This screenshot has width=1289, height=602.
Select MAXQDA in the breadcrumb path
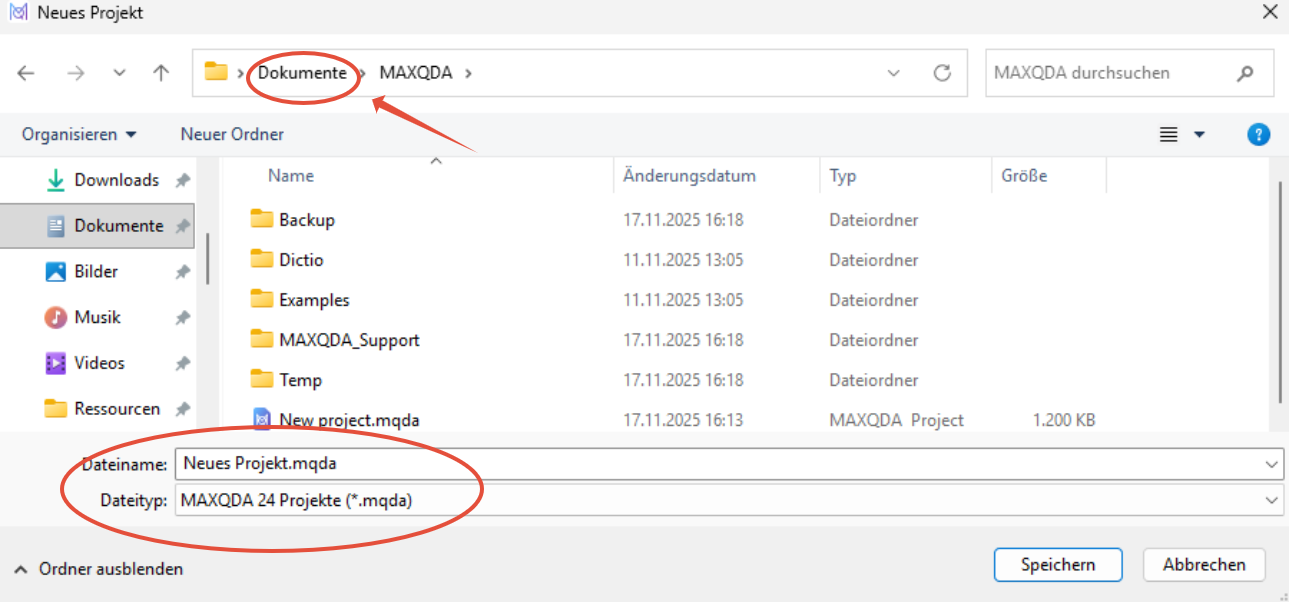tap(416, 73)
